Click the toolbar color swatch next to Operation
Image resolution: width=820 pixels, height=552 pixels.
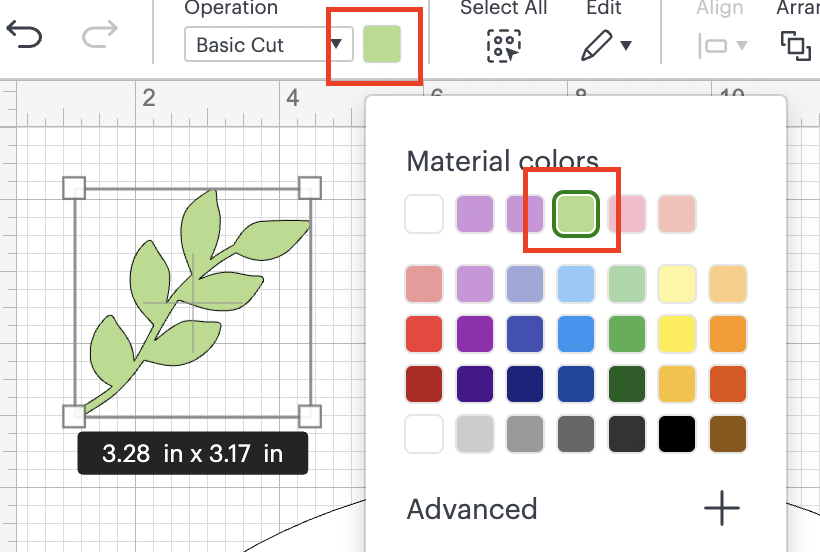pyautogui.click(x=381, y=45)
